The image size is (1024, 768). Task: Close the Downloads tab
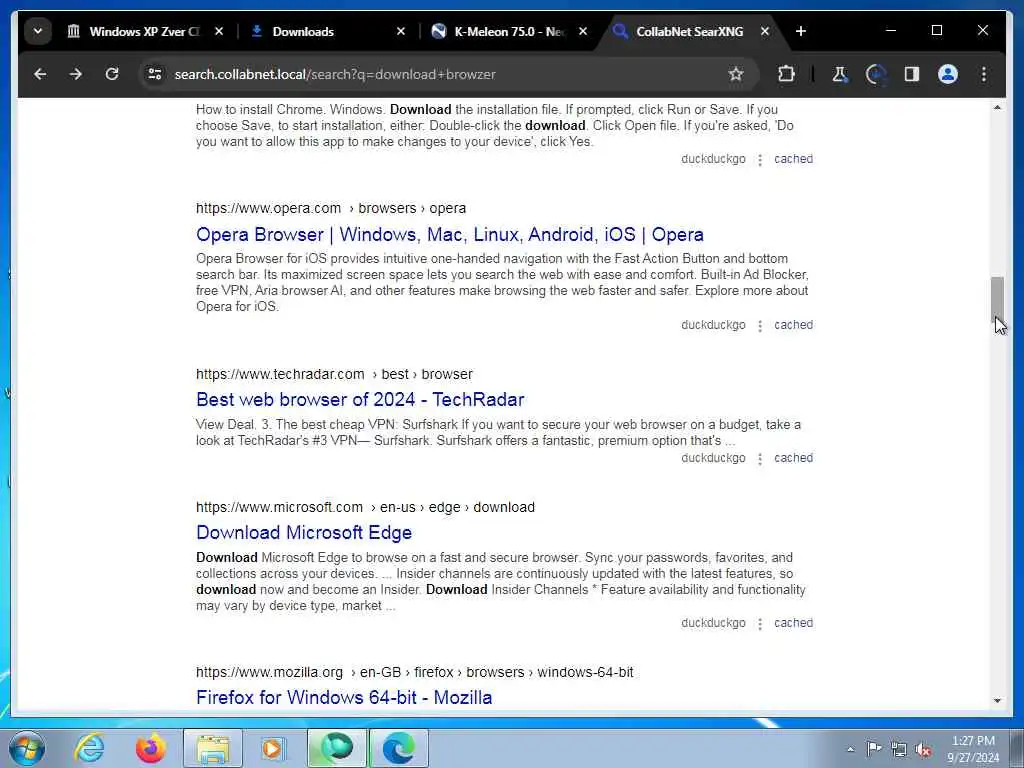coord(401,31)
